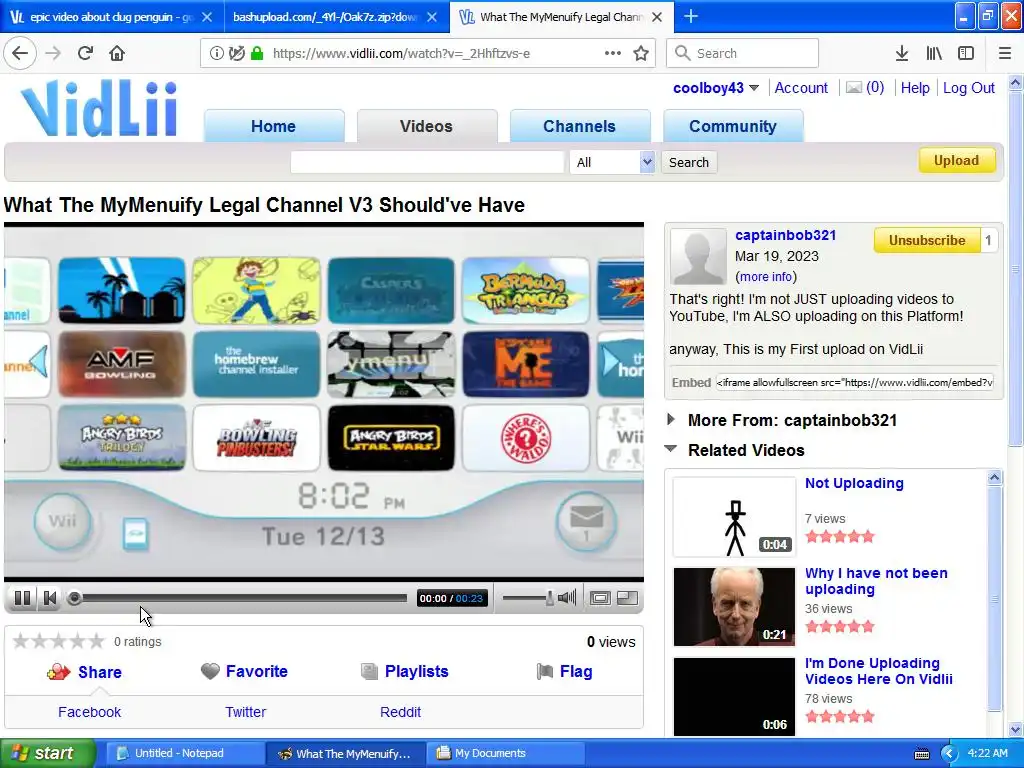Open the page actions three-dots menu
Screen dimensions: 1024x768
tap(612, 53)
